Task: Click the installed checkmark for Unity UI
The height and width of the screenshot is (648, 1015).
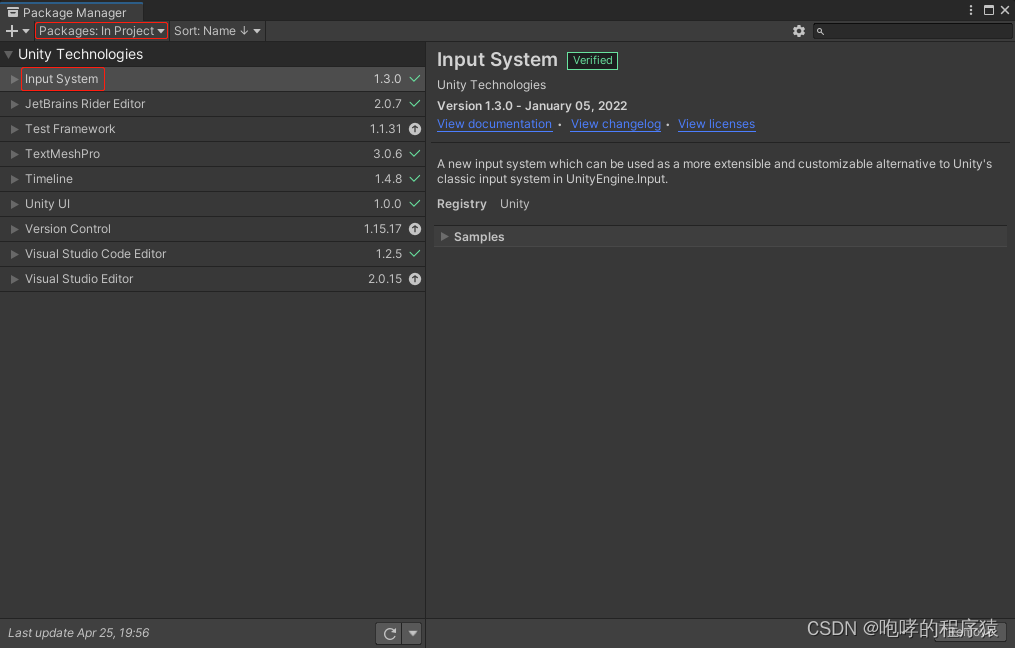Action: pyautogui.click(x=415, y=203)
